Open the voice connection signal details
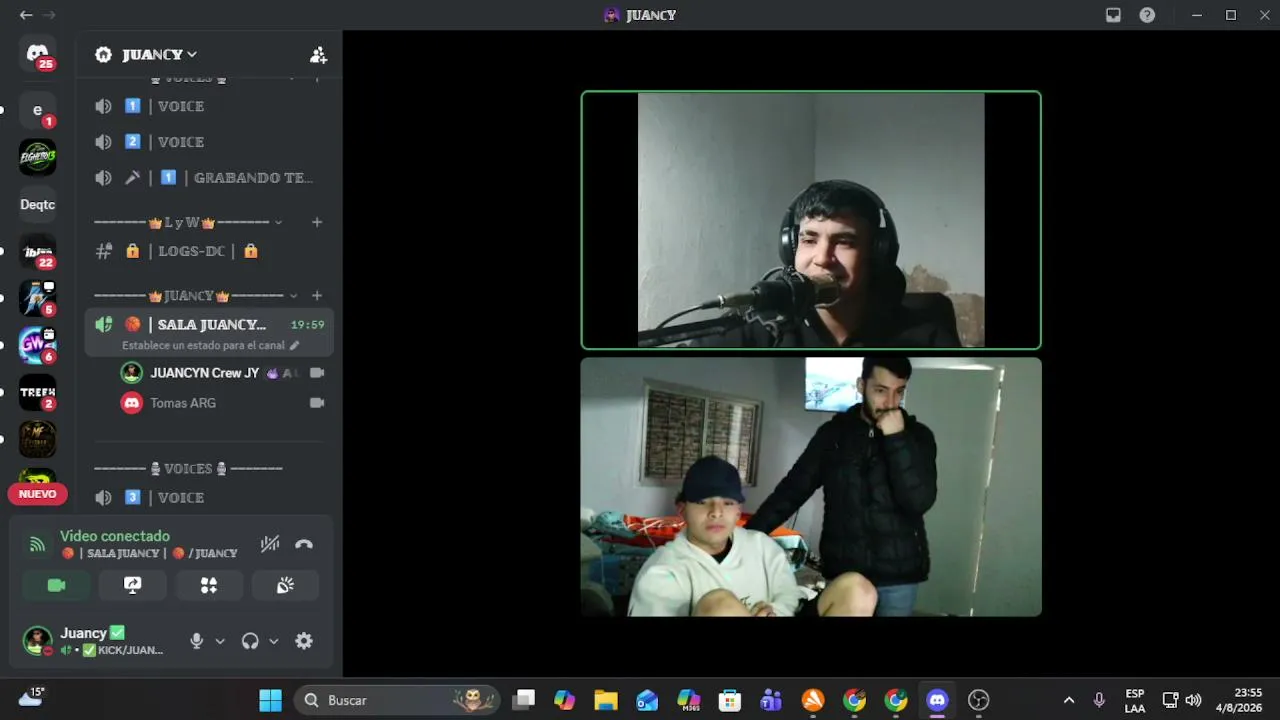The width and height of the screenshot is (1280, 720). (38, 544)
